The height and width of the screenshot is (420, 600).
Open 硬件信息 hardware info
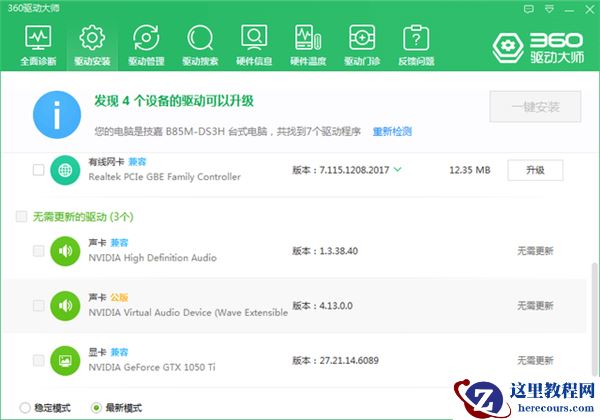pos(254,45)
